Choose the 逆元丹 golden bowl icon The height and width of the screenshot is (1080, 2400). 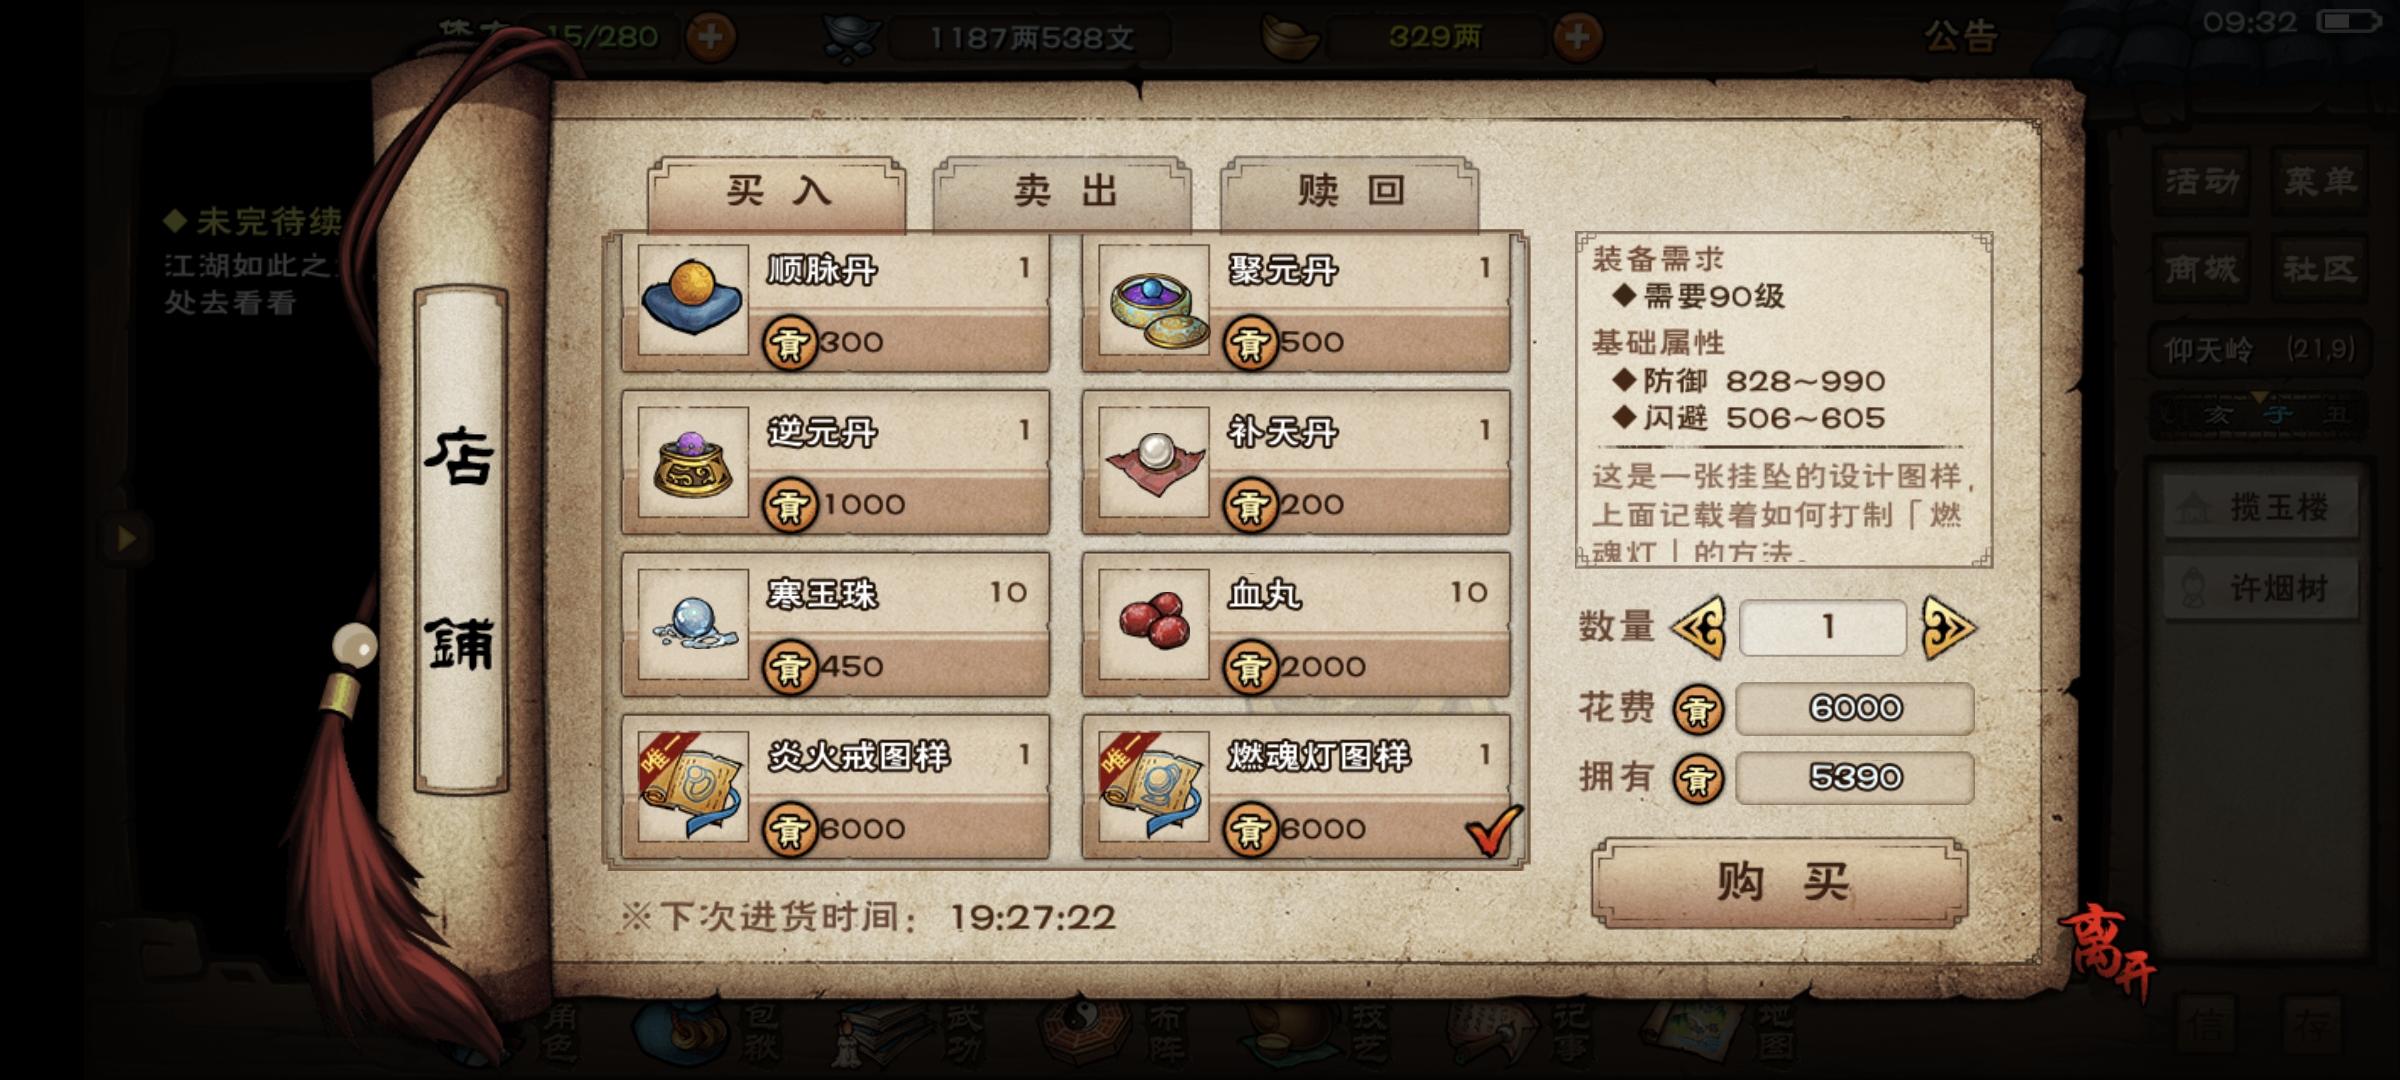tap(692, 462)
